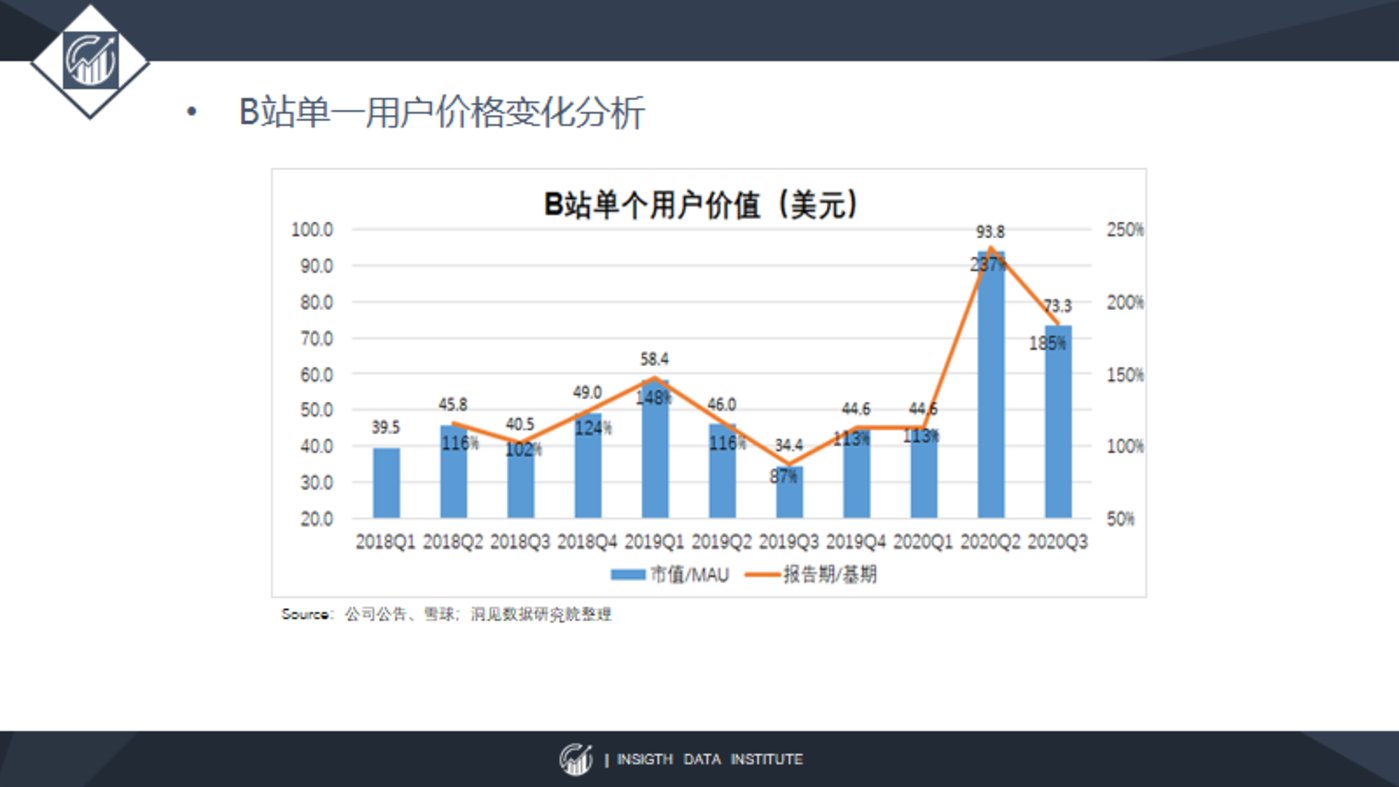1399x787 pixels.
Task: Select the percent label '87%'
Action: (x=784, y=477)
